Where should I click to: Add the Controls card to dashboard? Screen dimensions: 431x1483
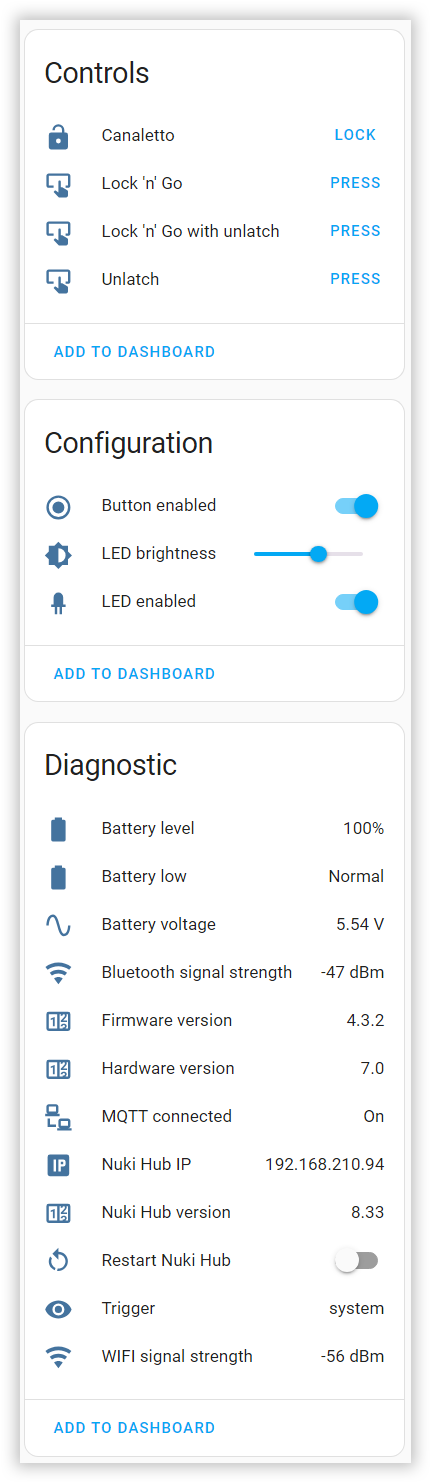134,352
